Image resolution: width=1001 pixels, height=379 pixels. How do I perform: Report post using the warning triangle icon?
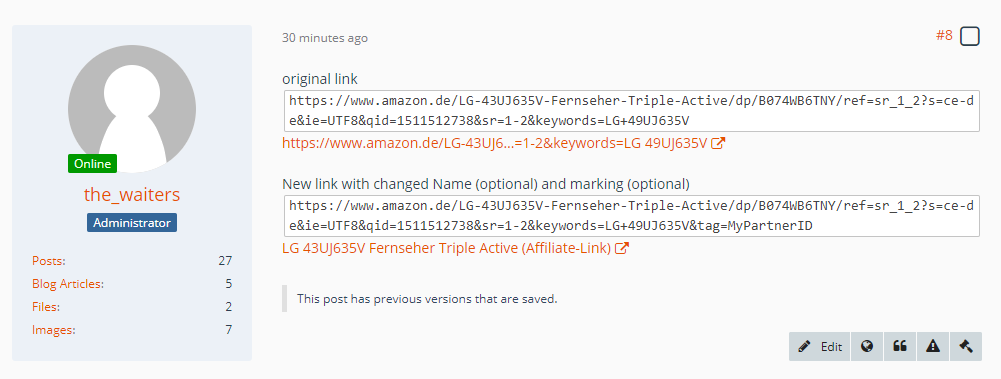point(933,346)
